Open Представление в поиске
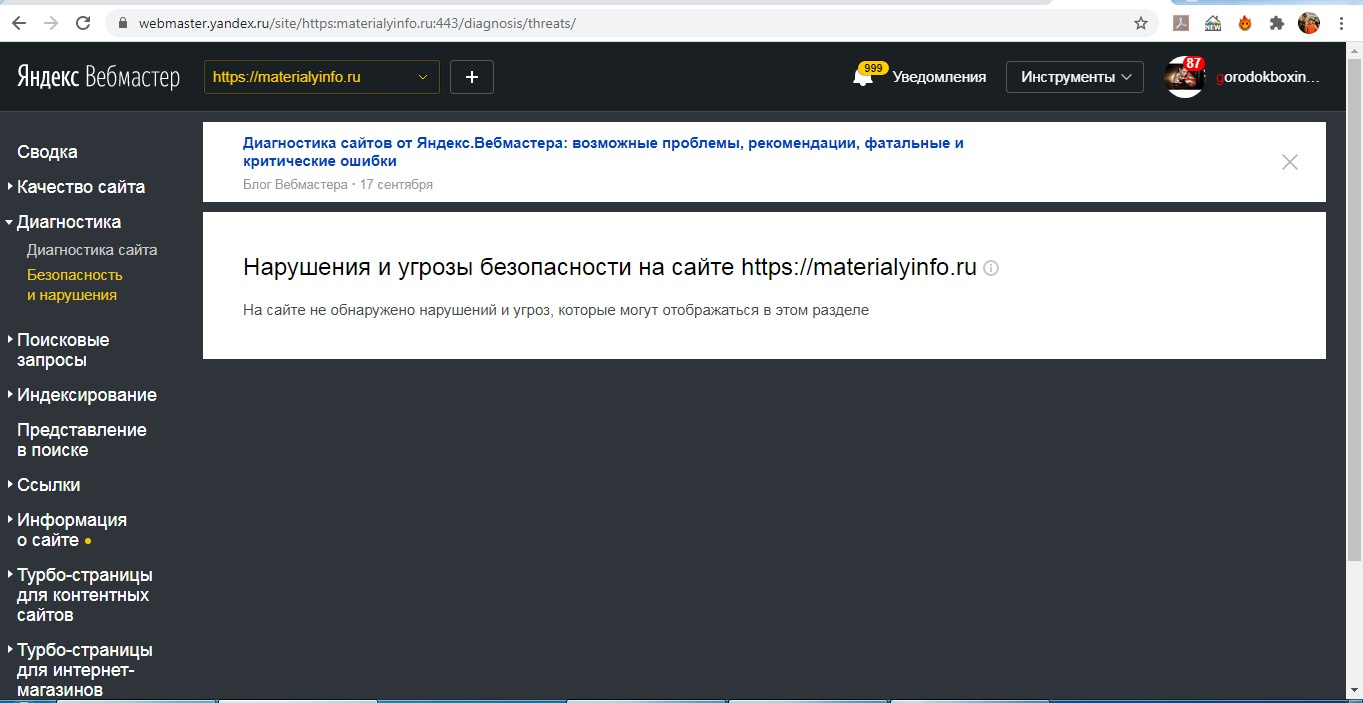 click(x=82, y=440)
